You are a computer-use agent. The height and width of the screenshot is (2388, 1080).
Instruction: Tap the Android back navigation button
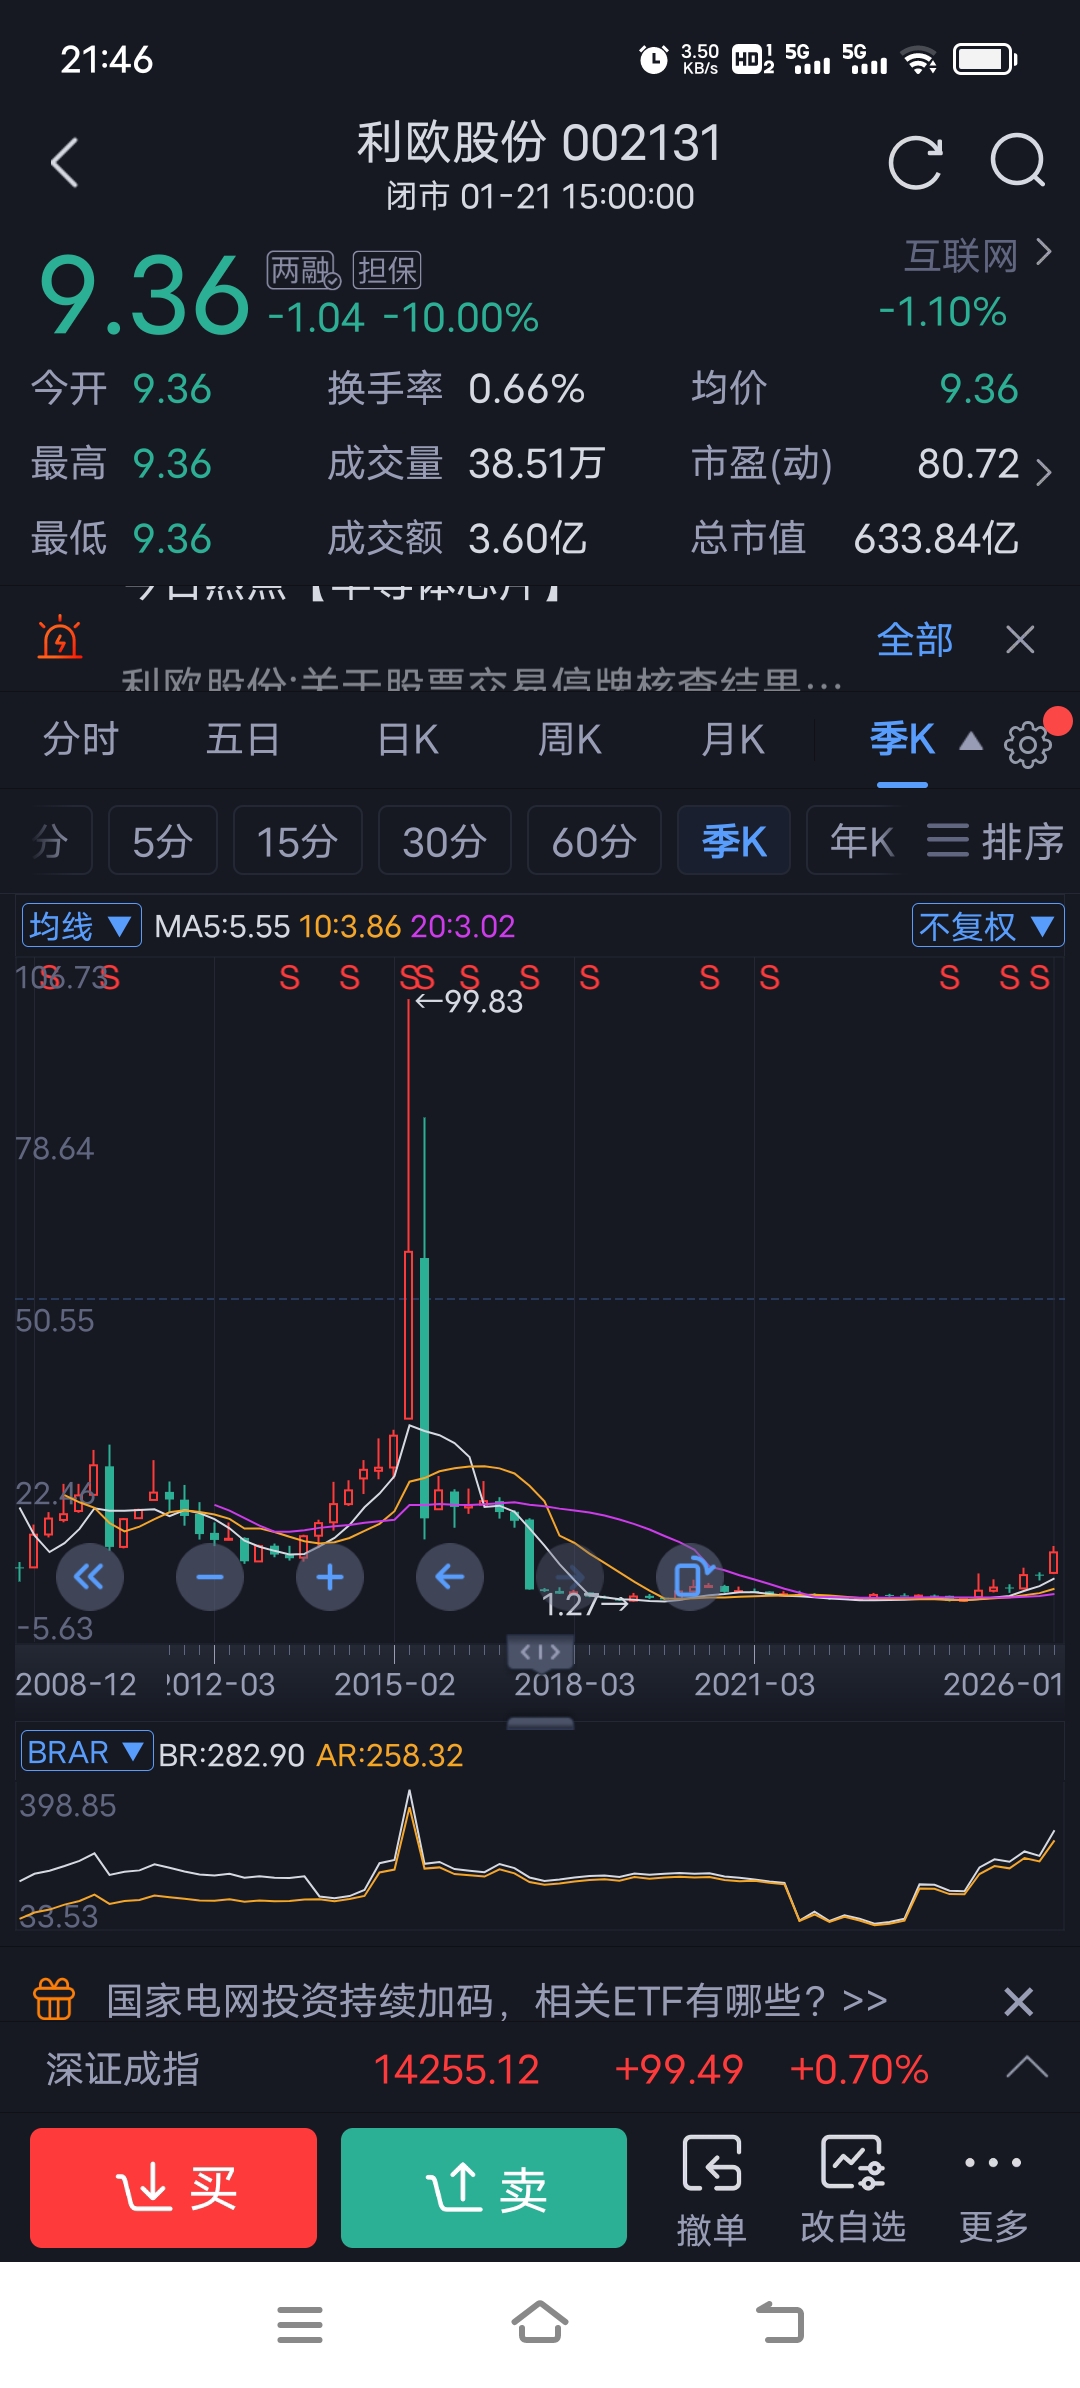coord(780,2322)
